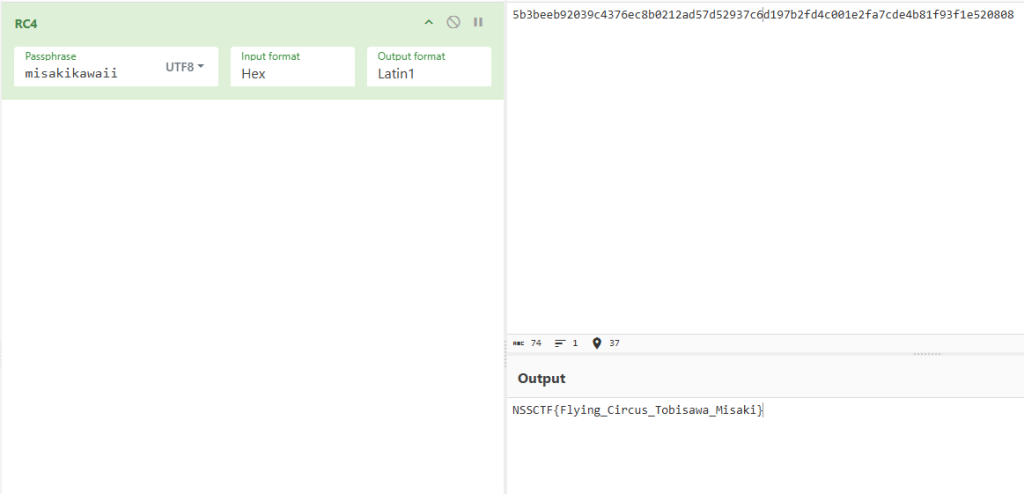Image resolution: width=1024 pixels, height=494 pixels.
Task: Collapse the RC4 operation with chevron
Action: pos(429,22)
